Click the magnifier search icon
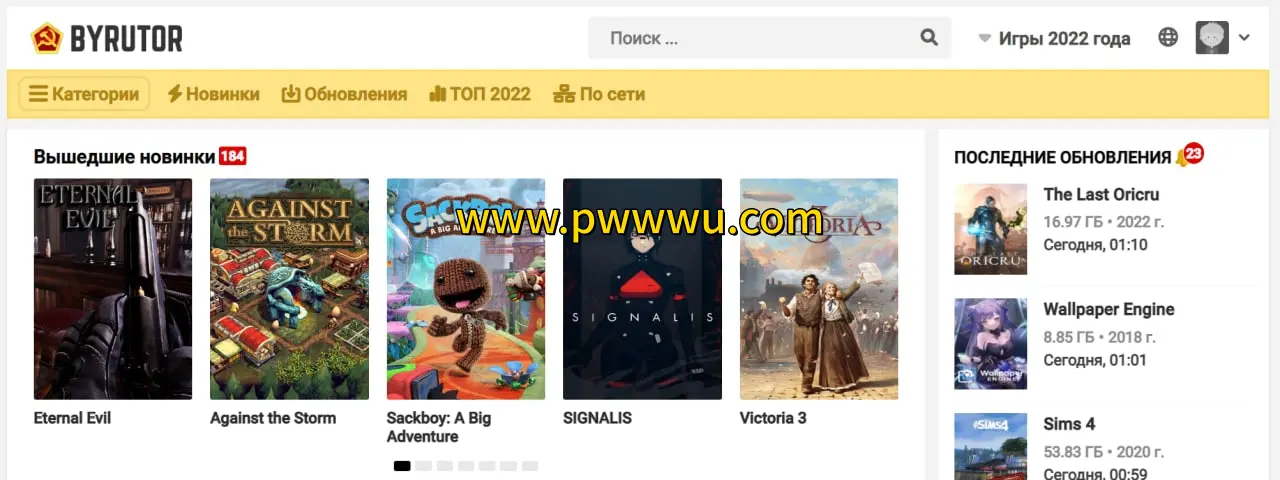 click(x=929, y=38)
